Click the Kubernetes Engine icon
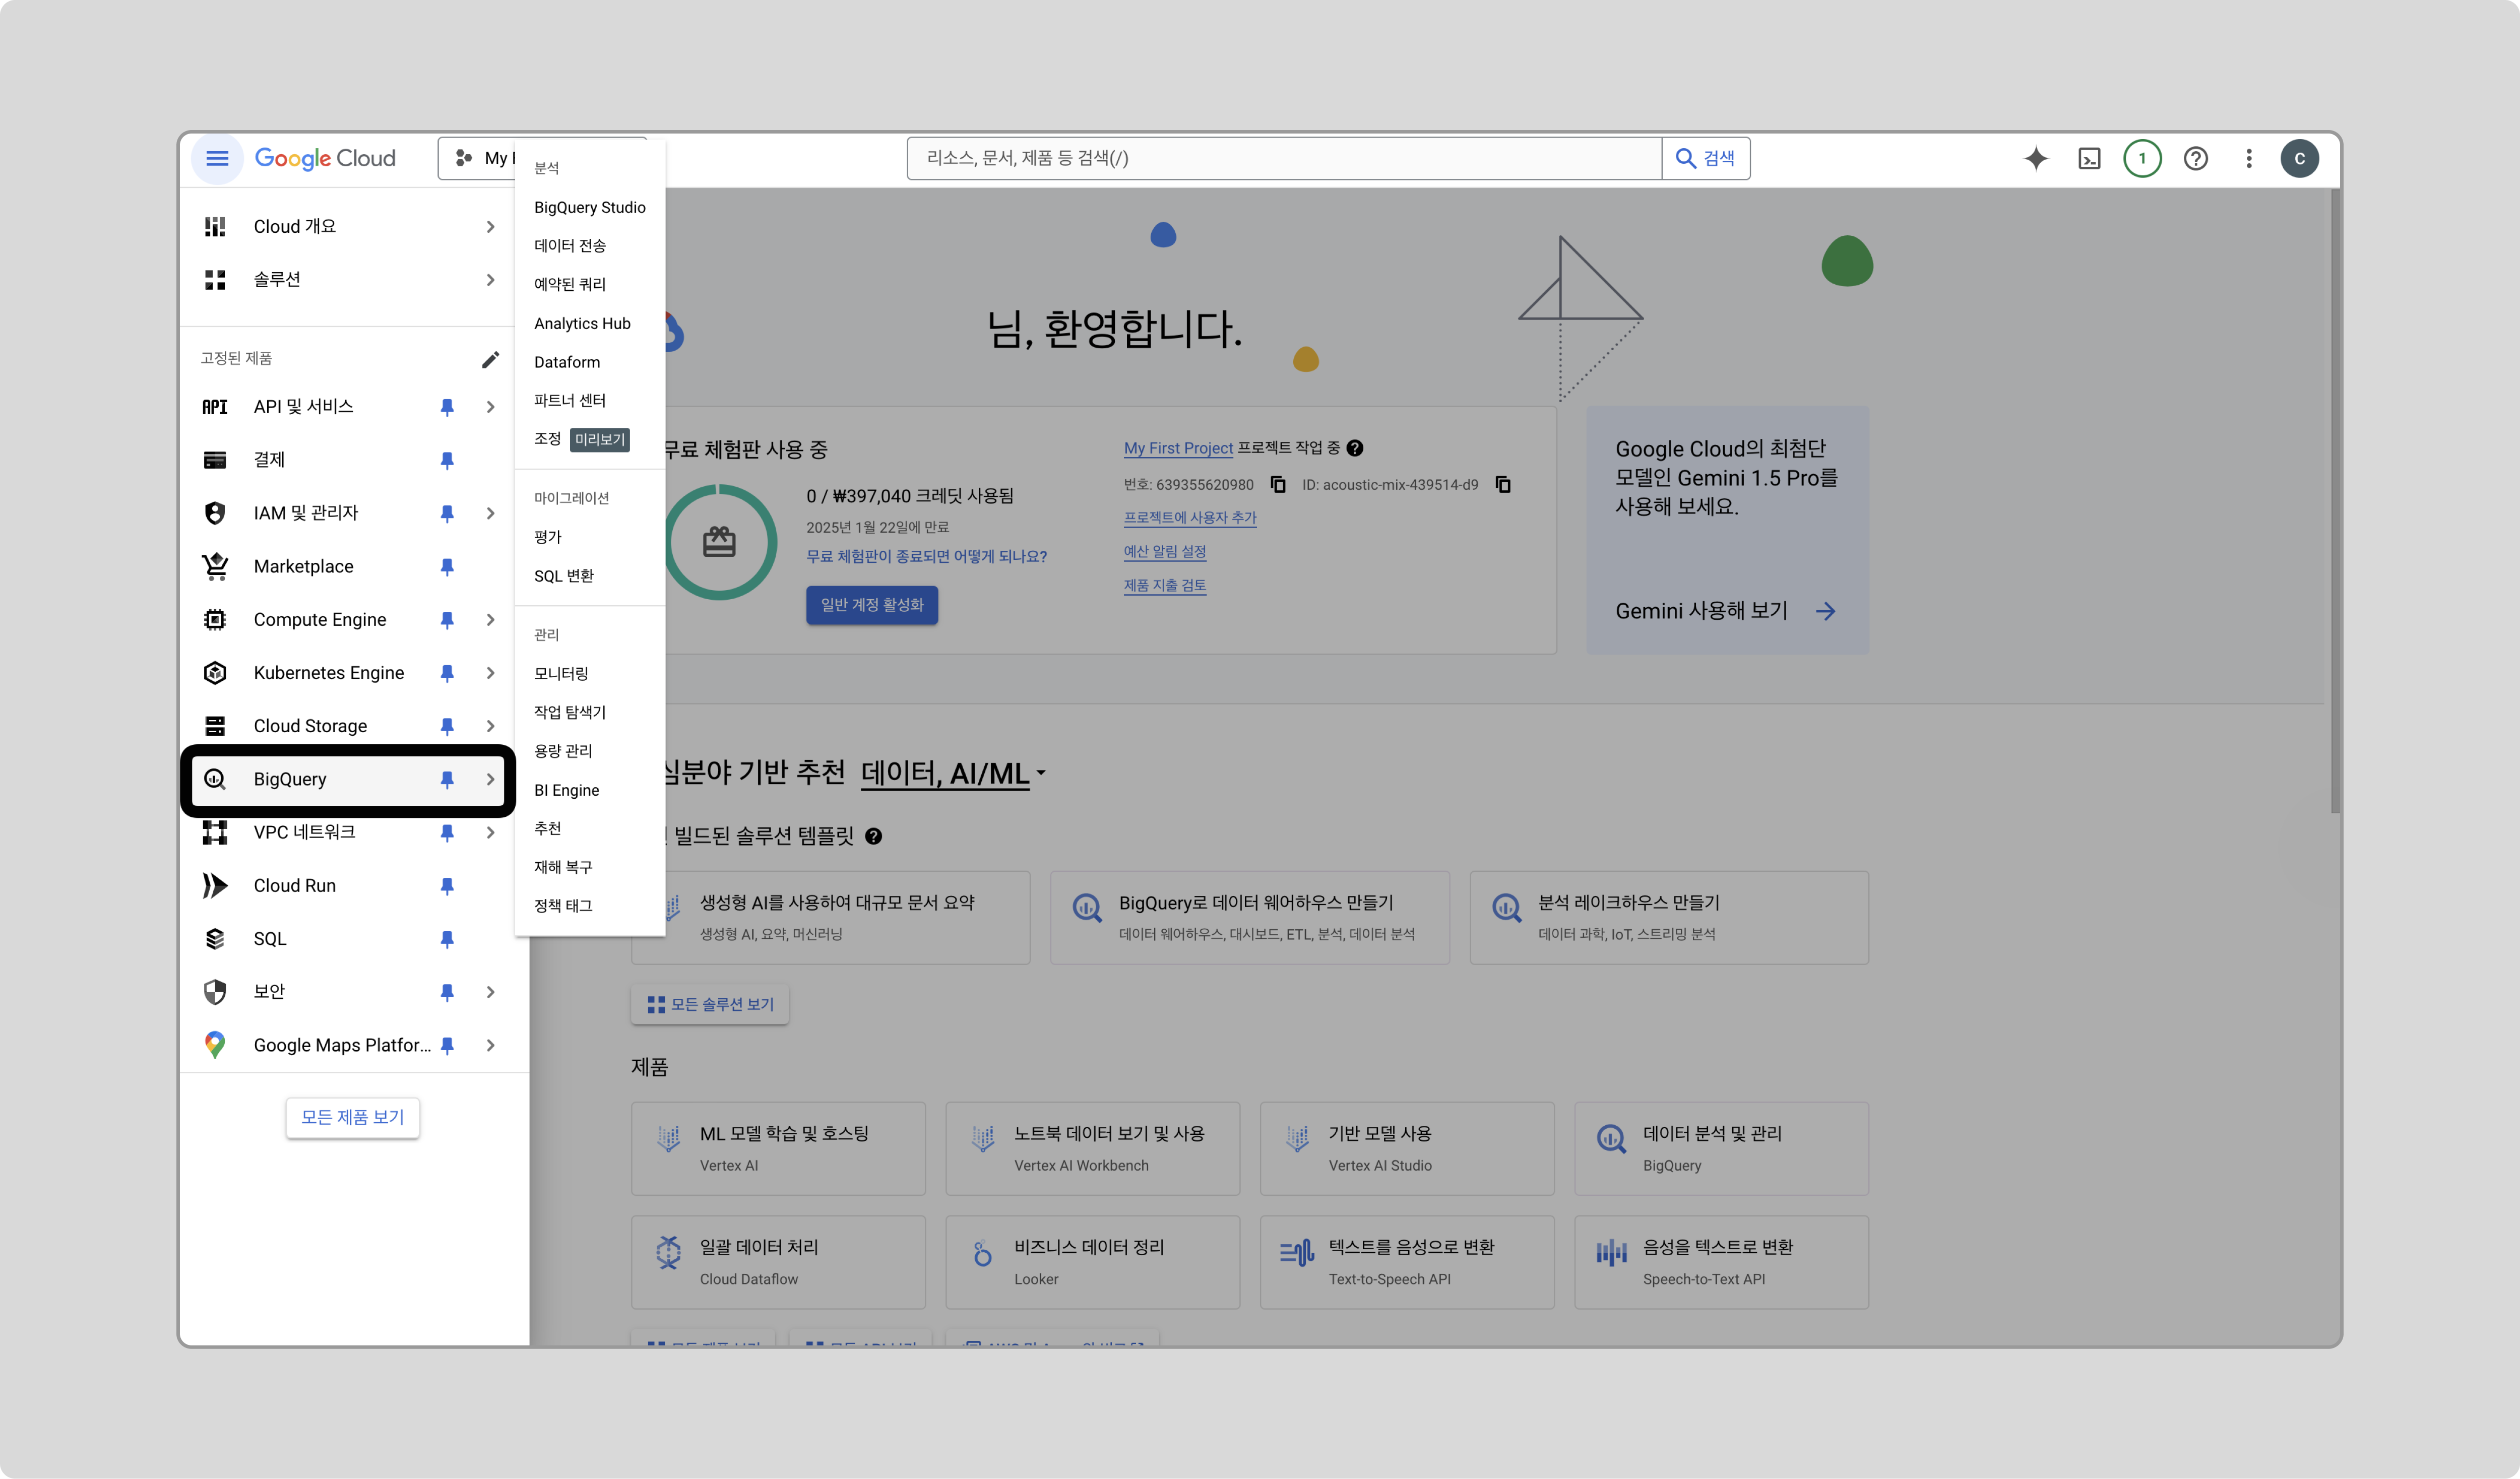The image size is (2520, 1479). click(x=215, y=672)
